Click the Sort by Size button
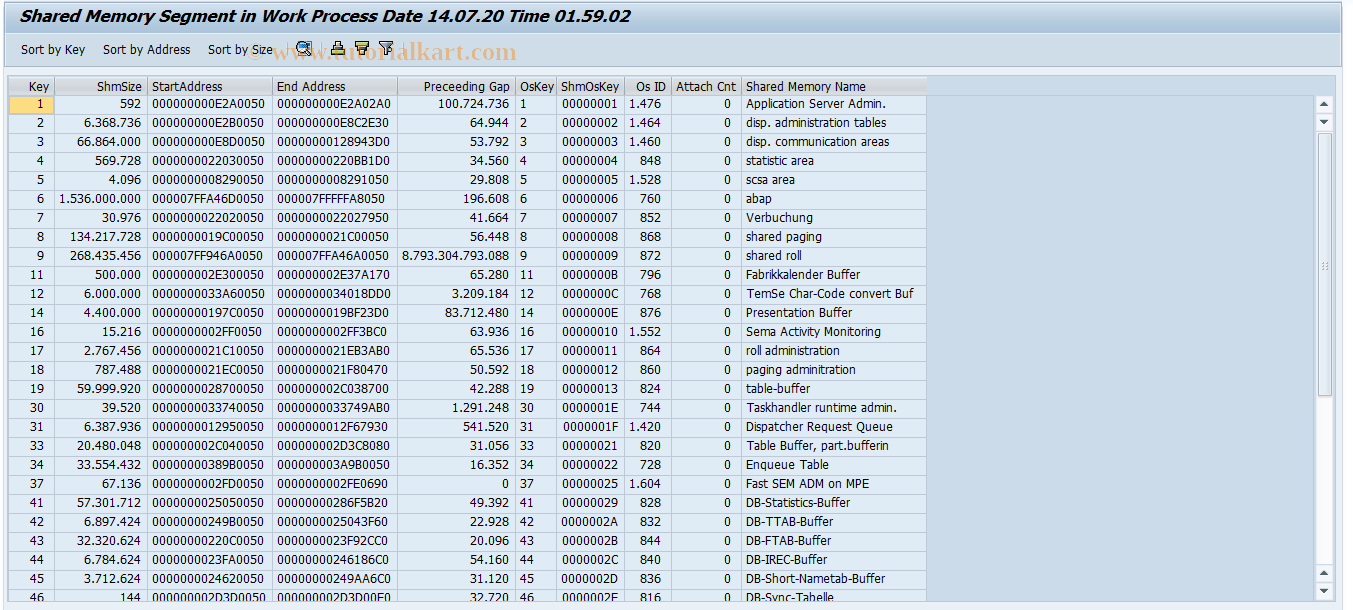The image size is (1353, 610). point(240,49)
